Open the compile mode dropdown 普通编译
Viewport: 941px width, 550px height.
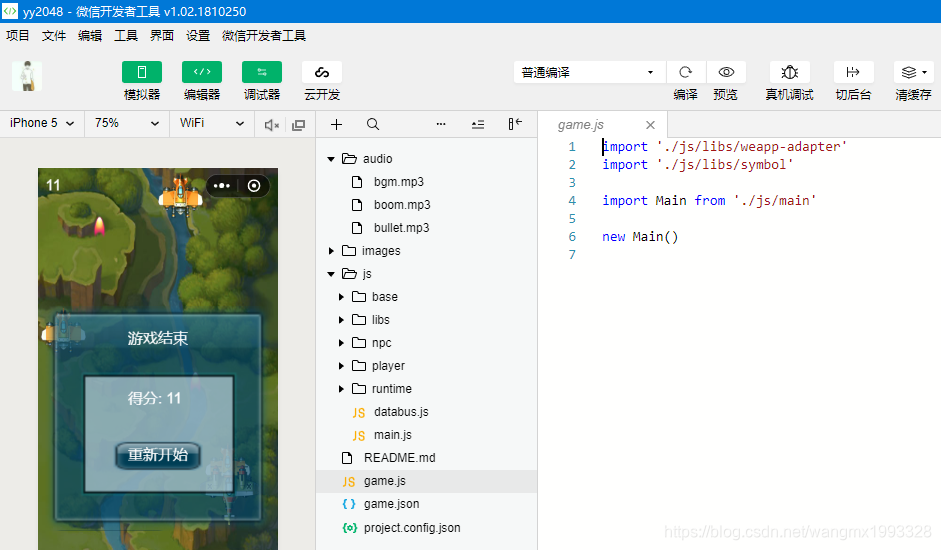589,73
